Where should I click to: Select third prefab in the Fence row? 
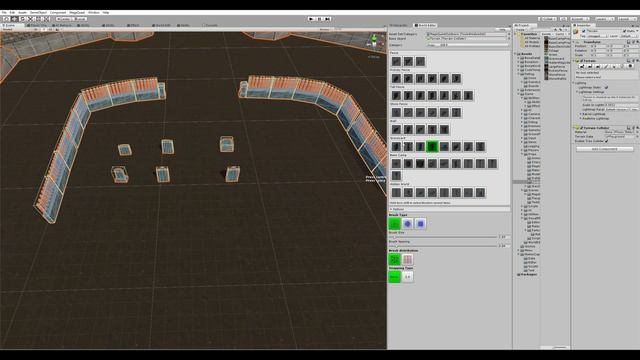420,61
